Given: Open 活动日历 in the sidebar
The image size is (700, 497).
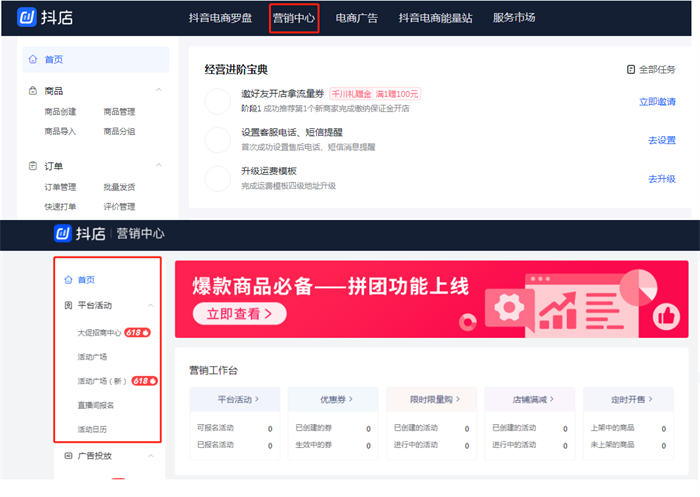Looking at the screenshot, I should 92,429.
